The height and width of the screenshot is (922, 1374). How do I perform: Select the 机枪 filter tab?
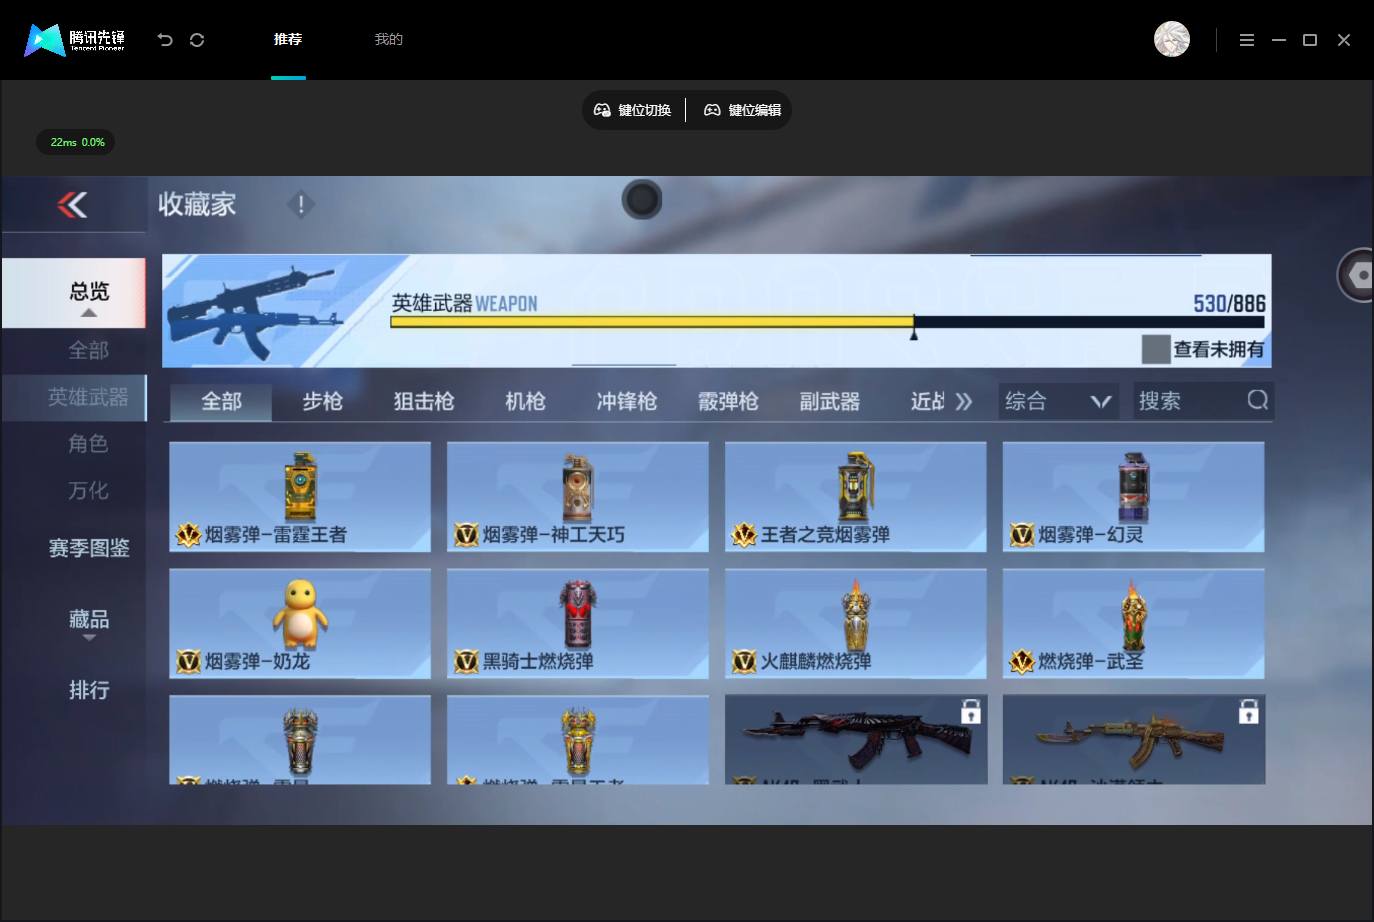click(525, 401)
